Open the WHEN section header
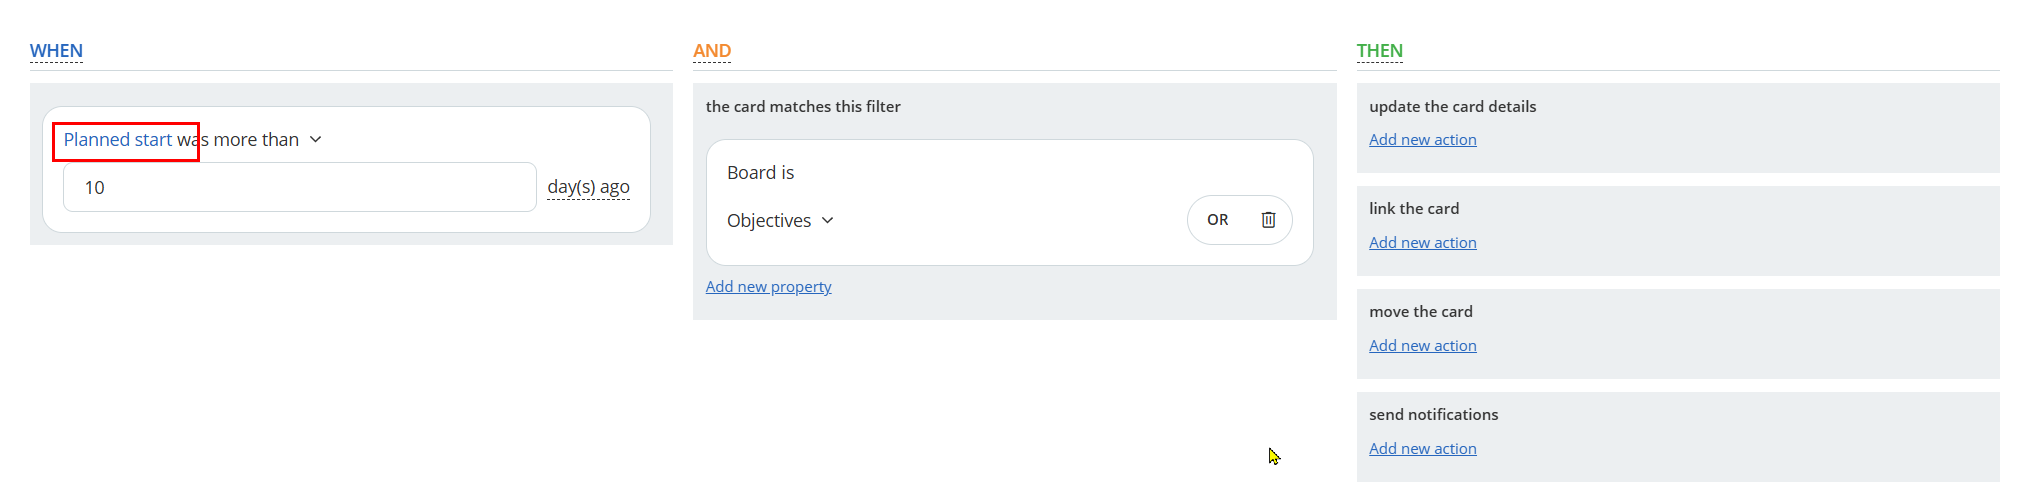 coord(56,51)
